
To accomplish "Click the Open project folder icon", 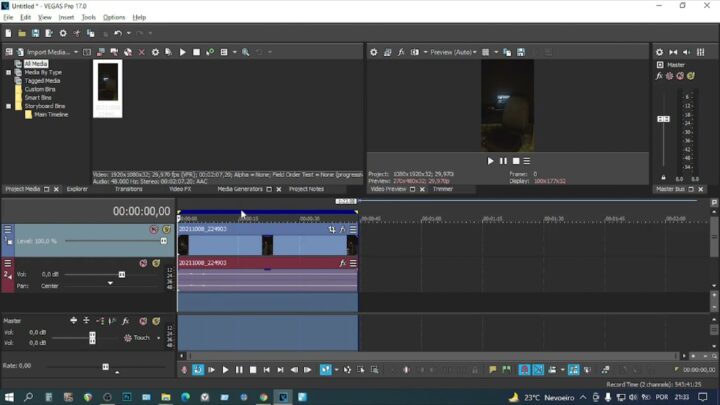I will tap(22, 33).
